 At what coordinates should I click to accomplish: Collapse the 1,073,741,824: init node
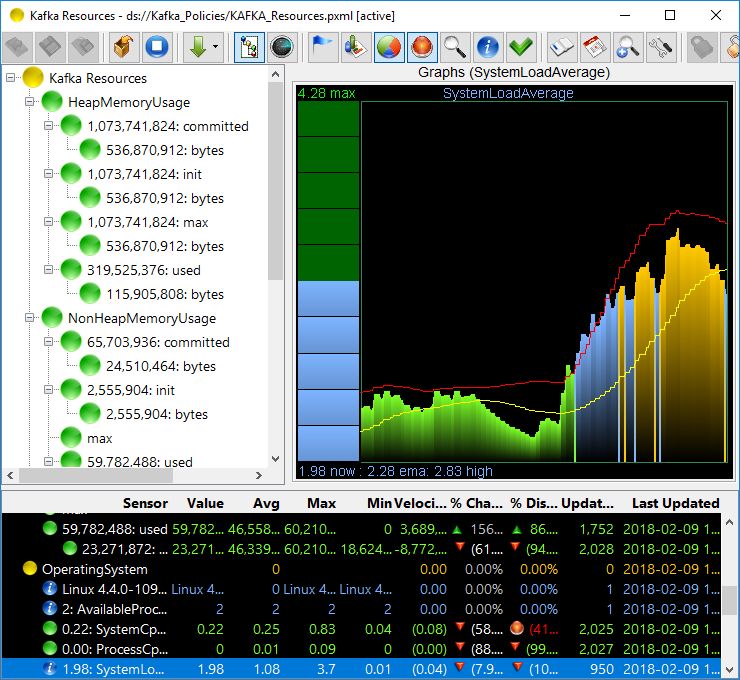pos(48,174)
